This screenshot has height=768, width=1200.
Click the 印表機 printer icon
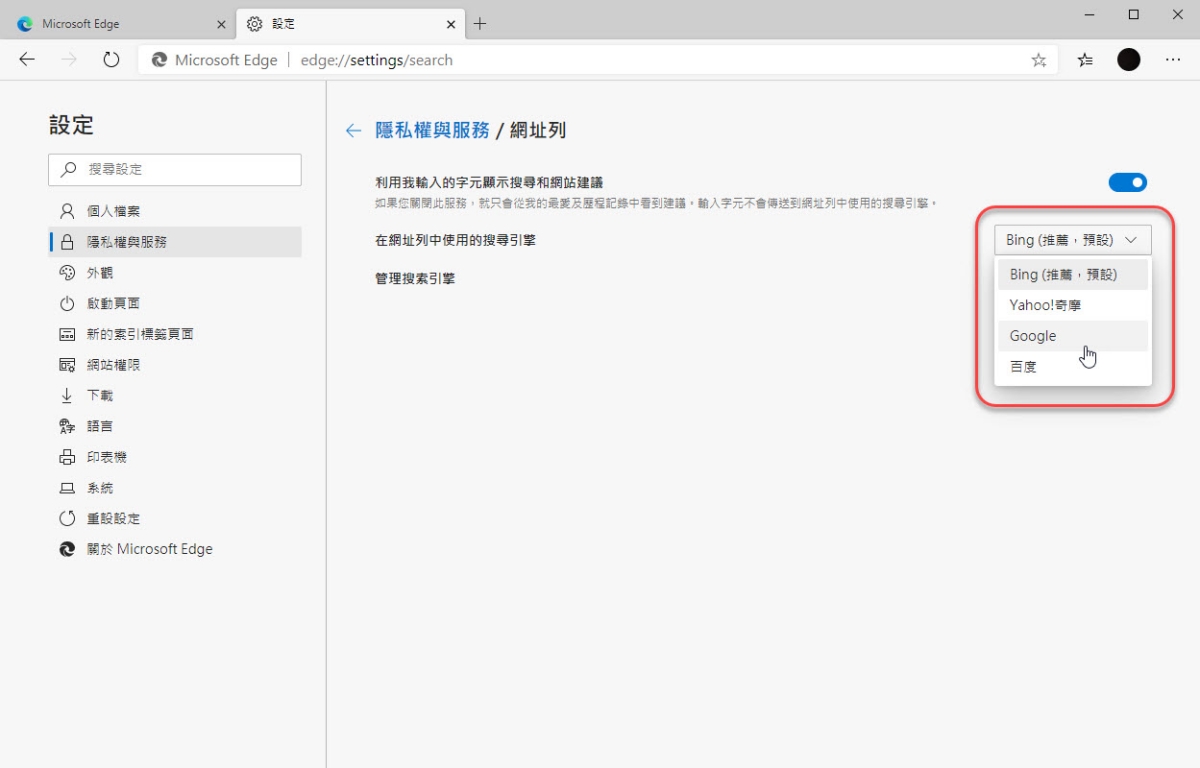(67, 457)
